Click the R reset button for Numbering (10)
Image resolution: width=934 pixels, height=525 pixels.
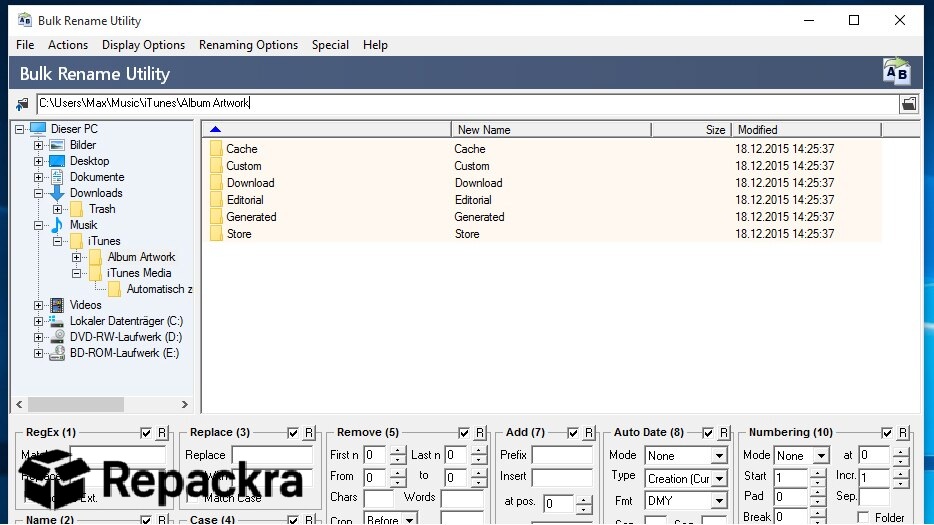[x=903, y=433]
